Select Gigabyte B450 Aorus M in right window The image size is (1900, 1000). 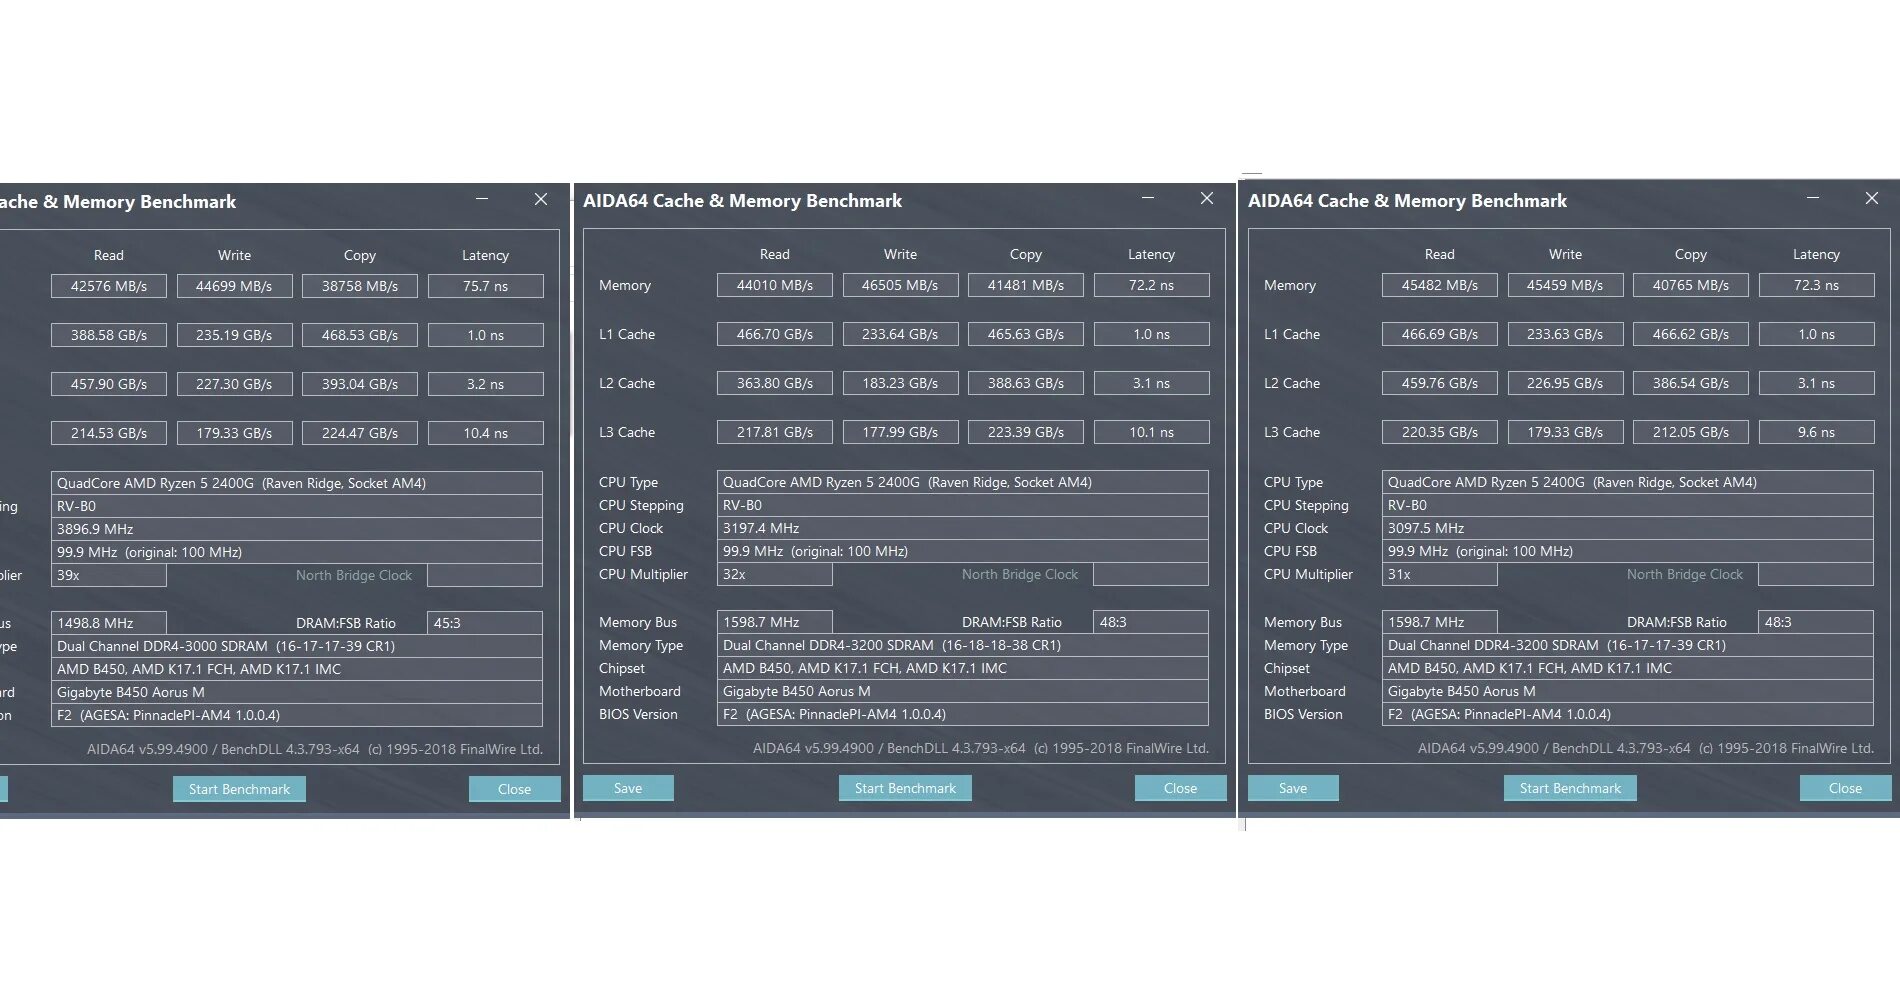(1628, 691)
